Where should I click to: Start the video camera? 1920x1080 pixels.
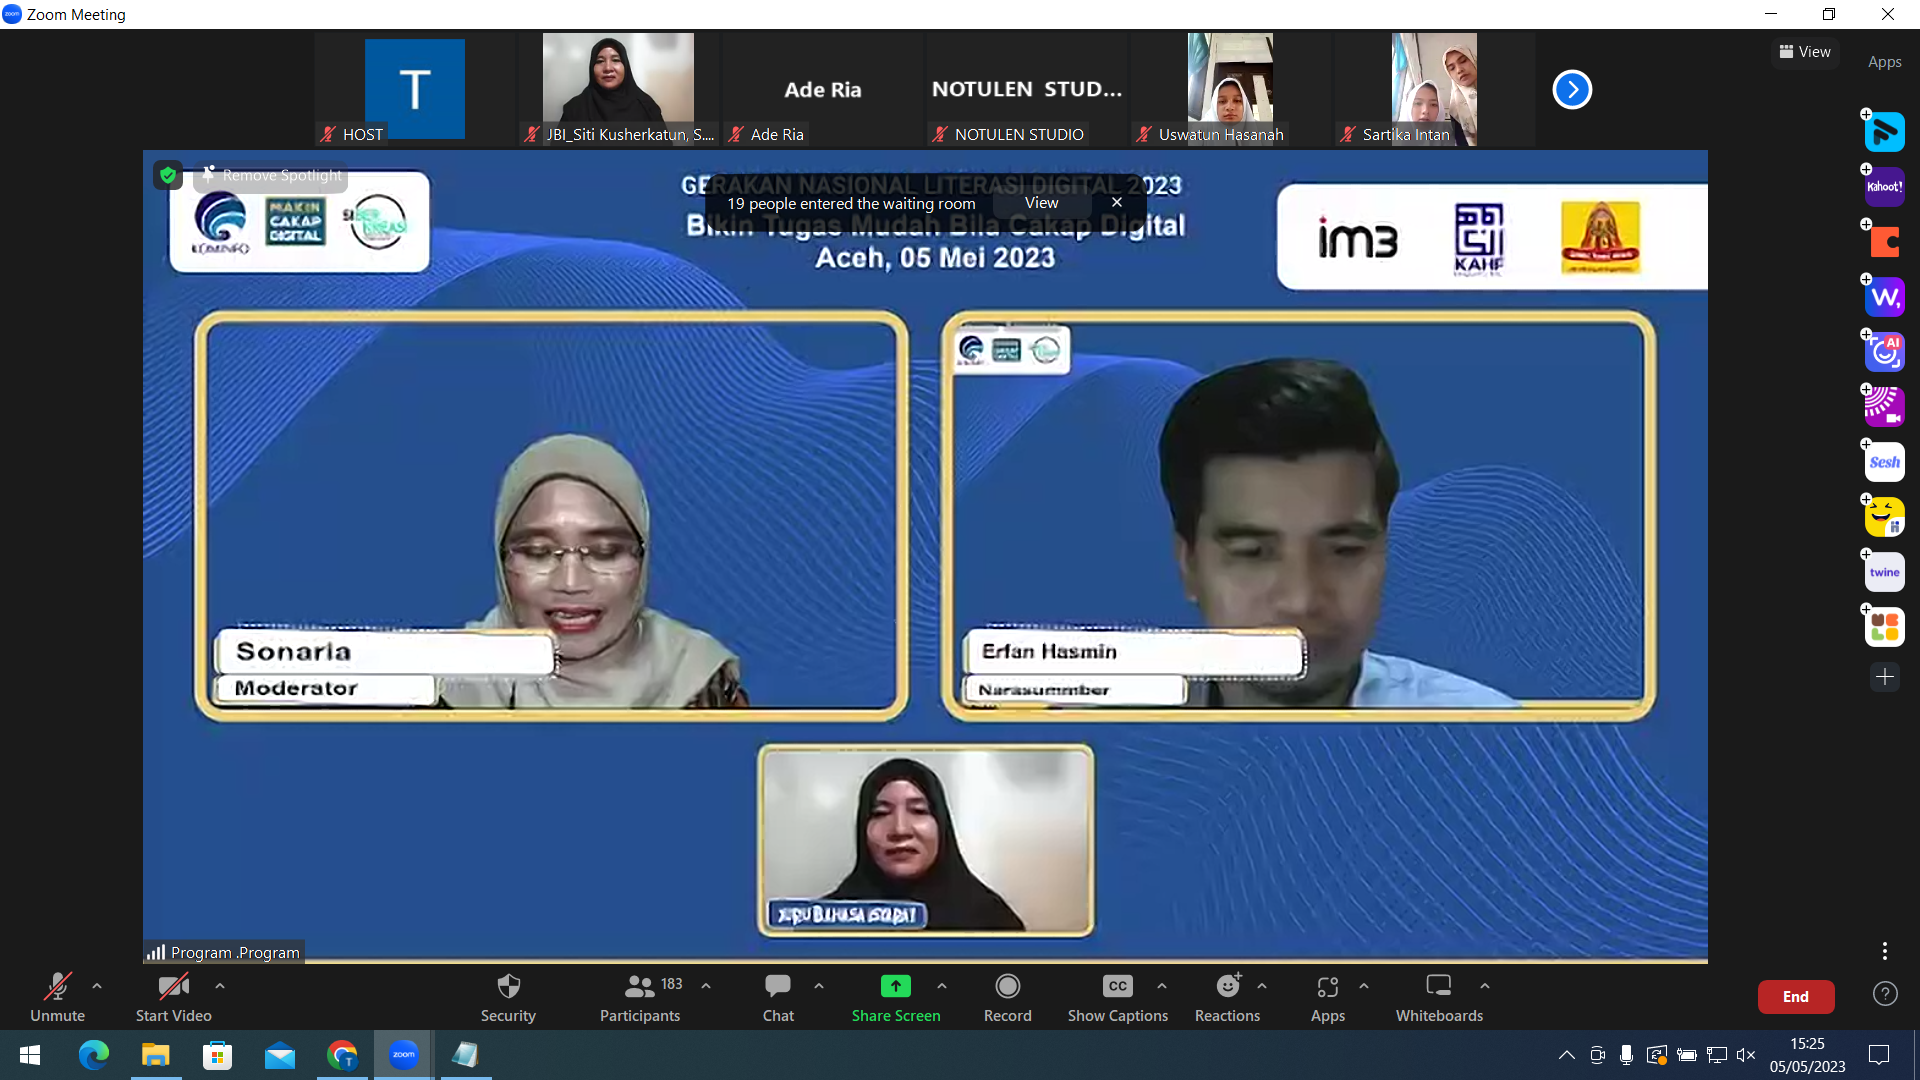tap(173, 998)
